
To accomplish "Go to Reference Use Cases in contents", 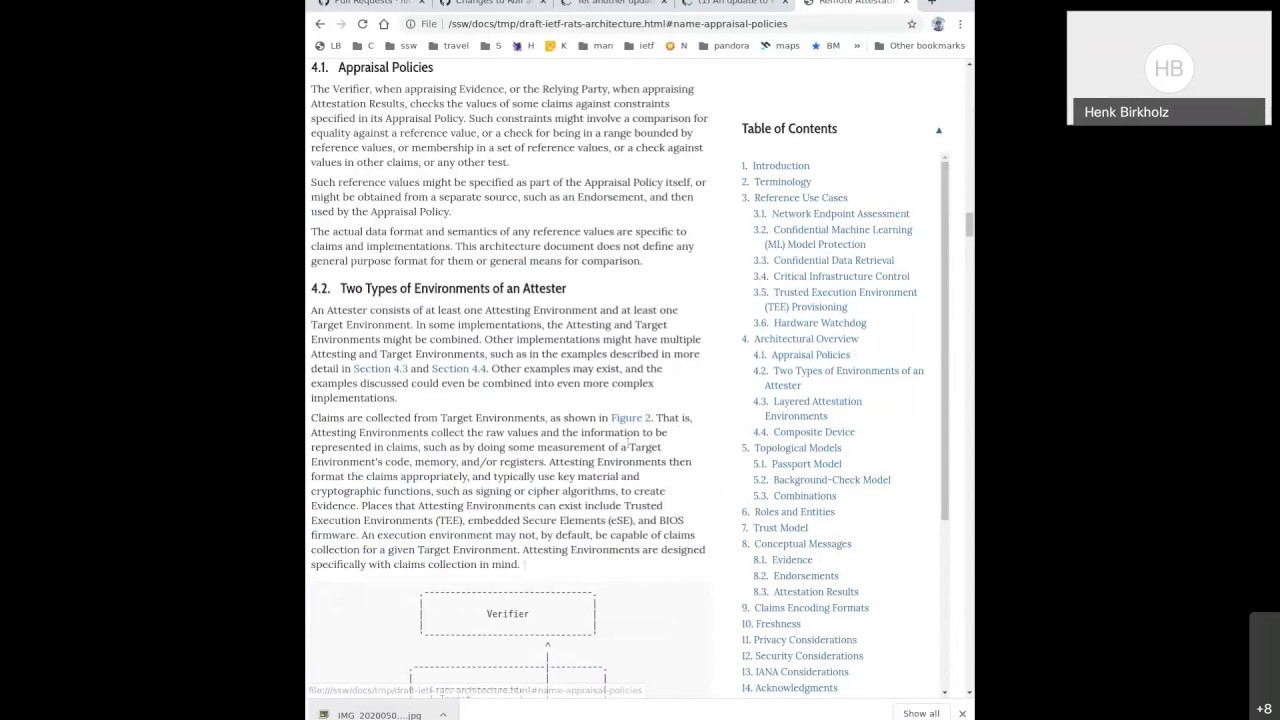I will coord(800,198).
